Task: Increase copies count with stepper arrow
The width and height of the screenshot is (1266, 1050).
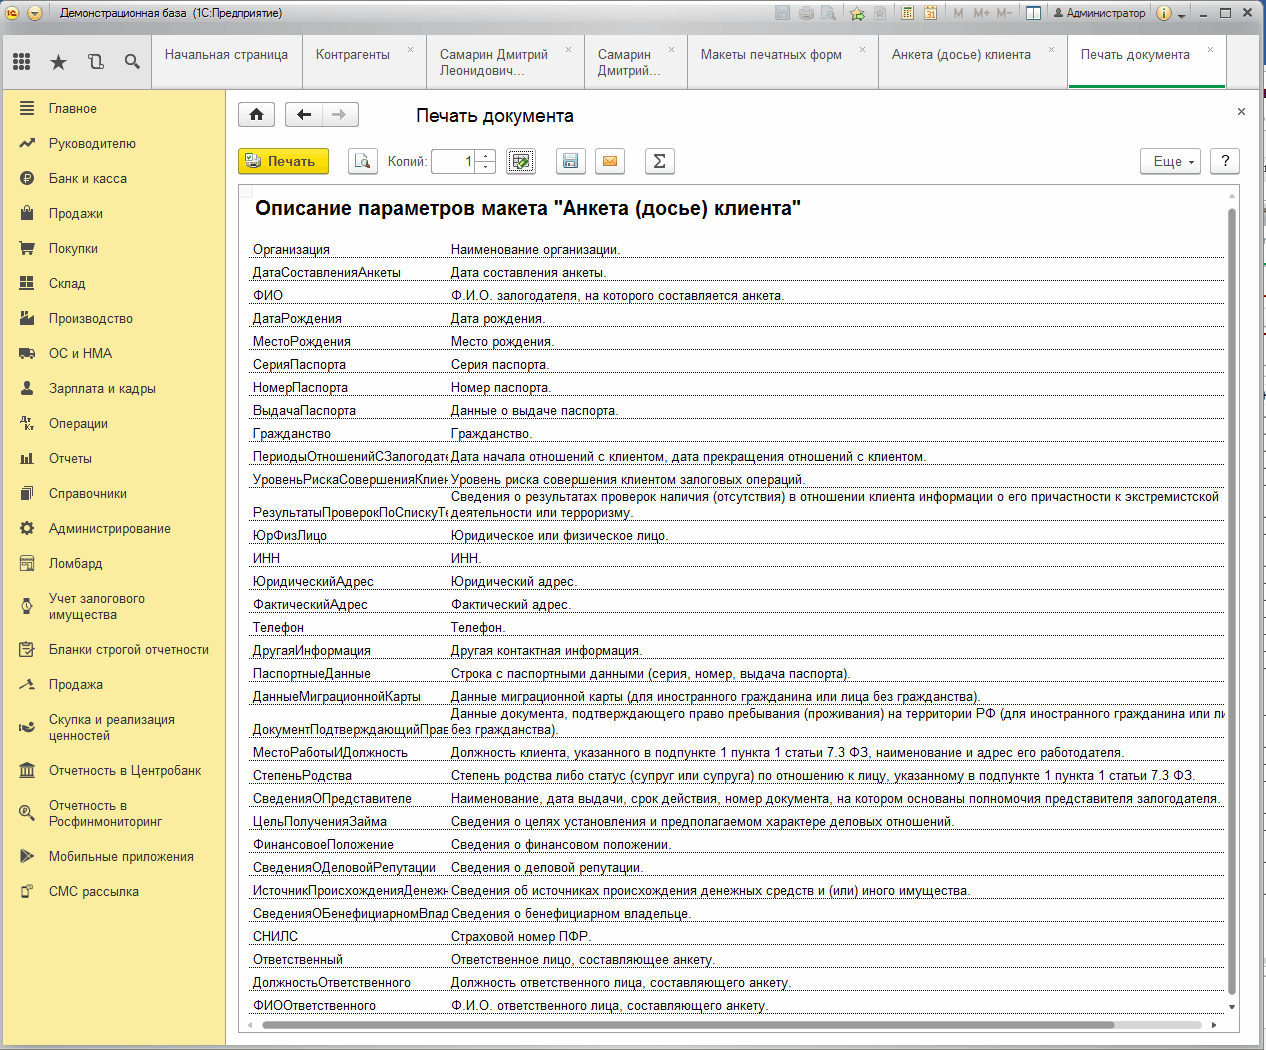Action: click(486, 156)
